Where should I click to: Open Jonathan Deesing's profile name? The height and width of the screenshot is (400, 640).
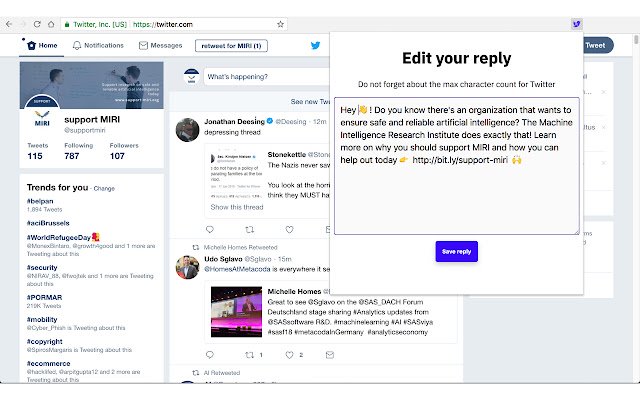[x=234, y=122]
